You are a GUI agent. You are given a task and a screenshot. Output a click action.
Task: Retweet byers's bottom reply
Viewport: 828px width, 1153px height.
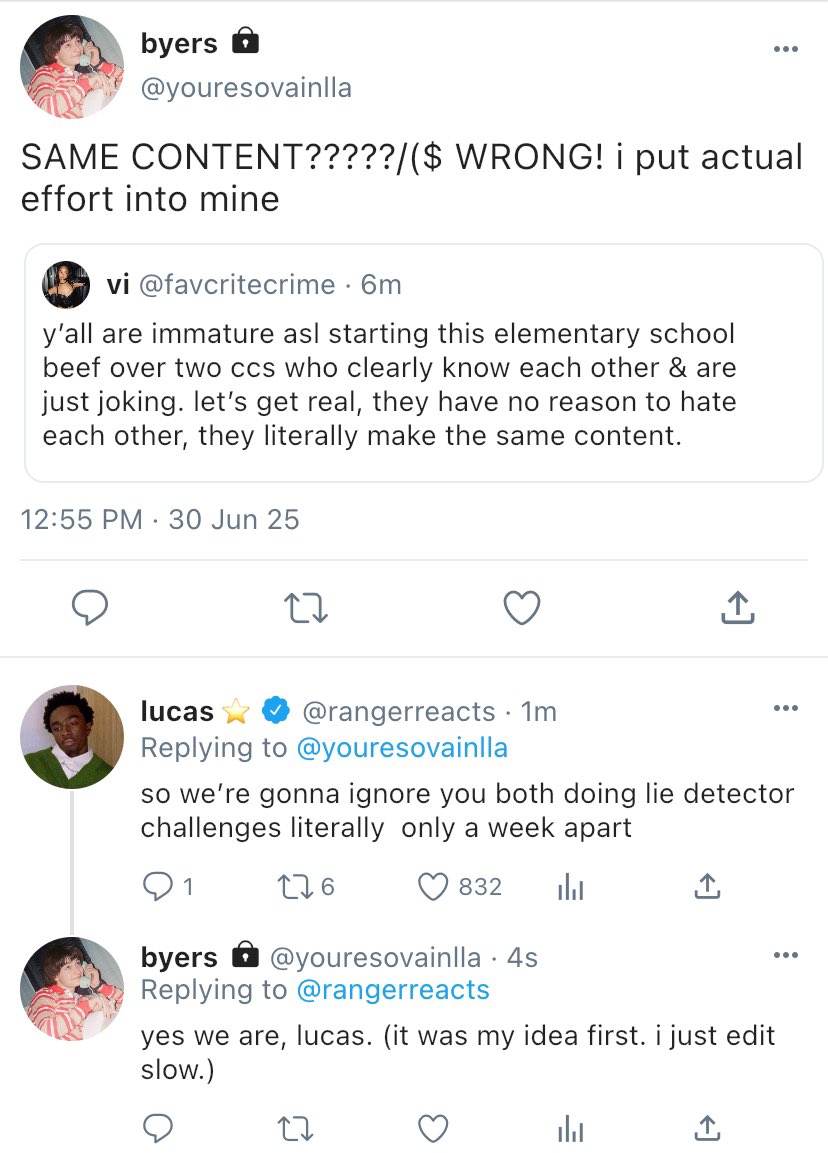point(295,1129)
